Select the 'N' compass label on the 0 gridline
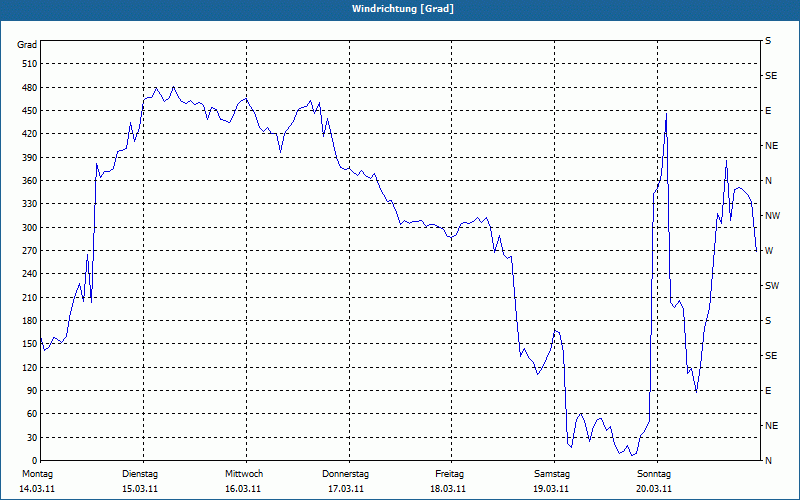 [768, 461]
